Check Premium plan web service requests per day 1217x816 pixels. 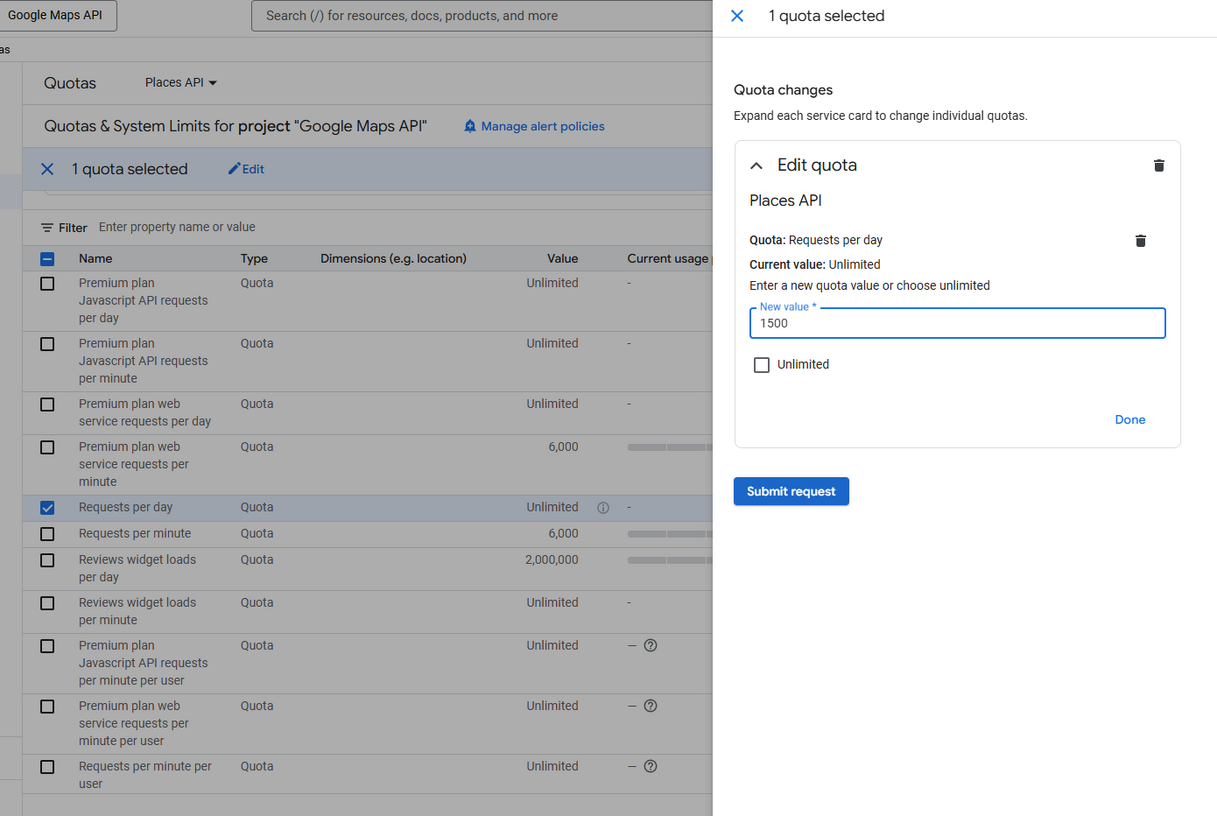[x=47, y=405]
